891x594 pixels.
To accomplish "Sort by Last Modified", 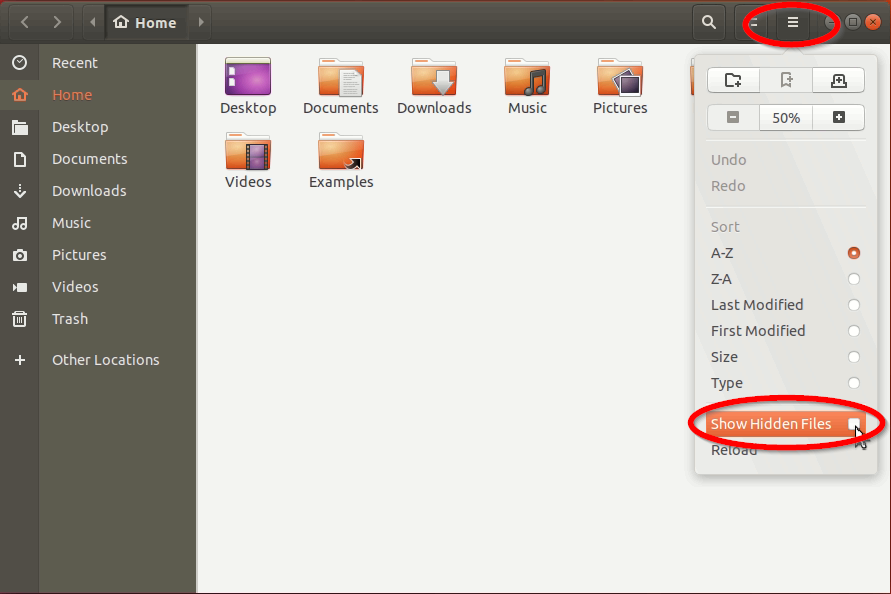I will coord(786,305).
